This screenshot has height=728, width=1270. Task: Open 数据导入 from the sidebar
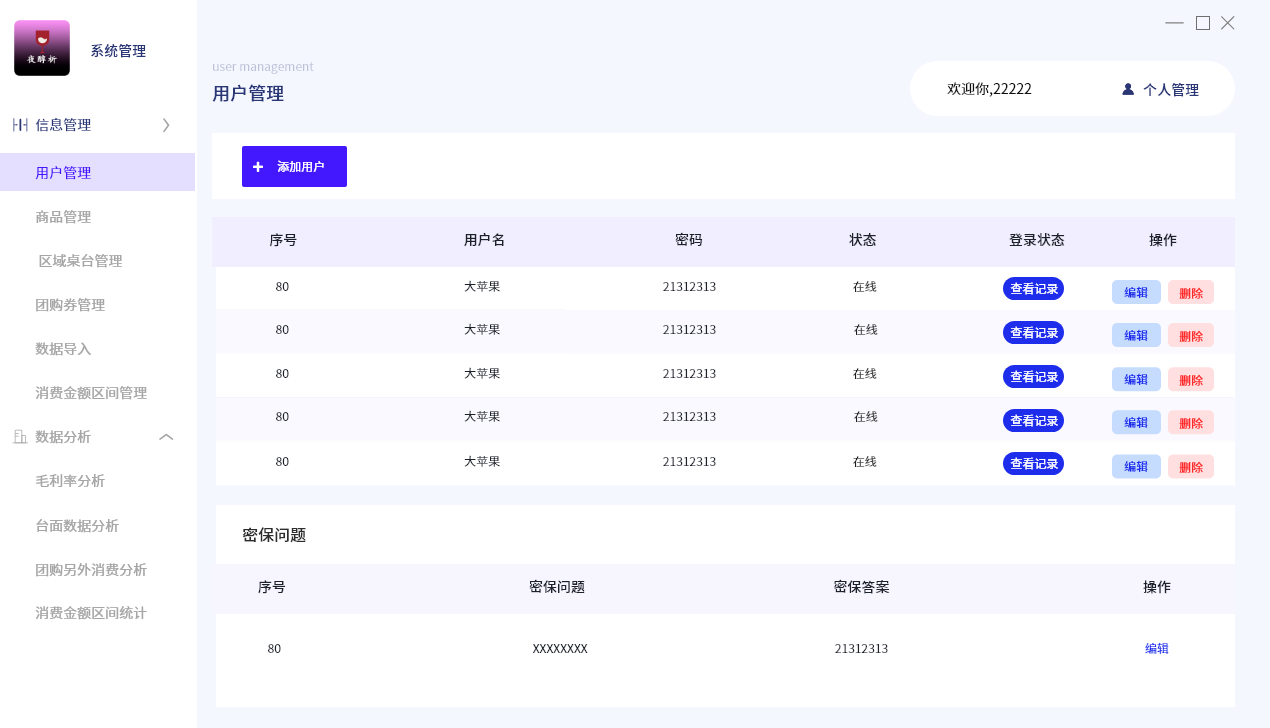click(63, 349)
